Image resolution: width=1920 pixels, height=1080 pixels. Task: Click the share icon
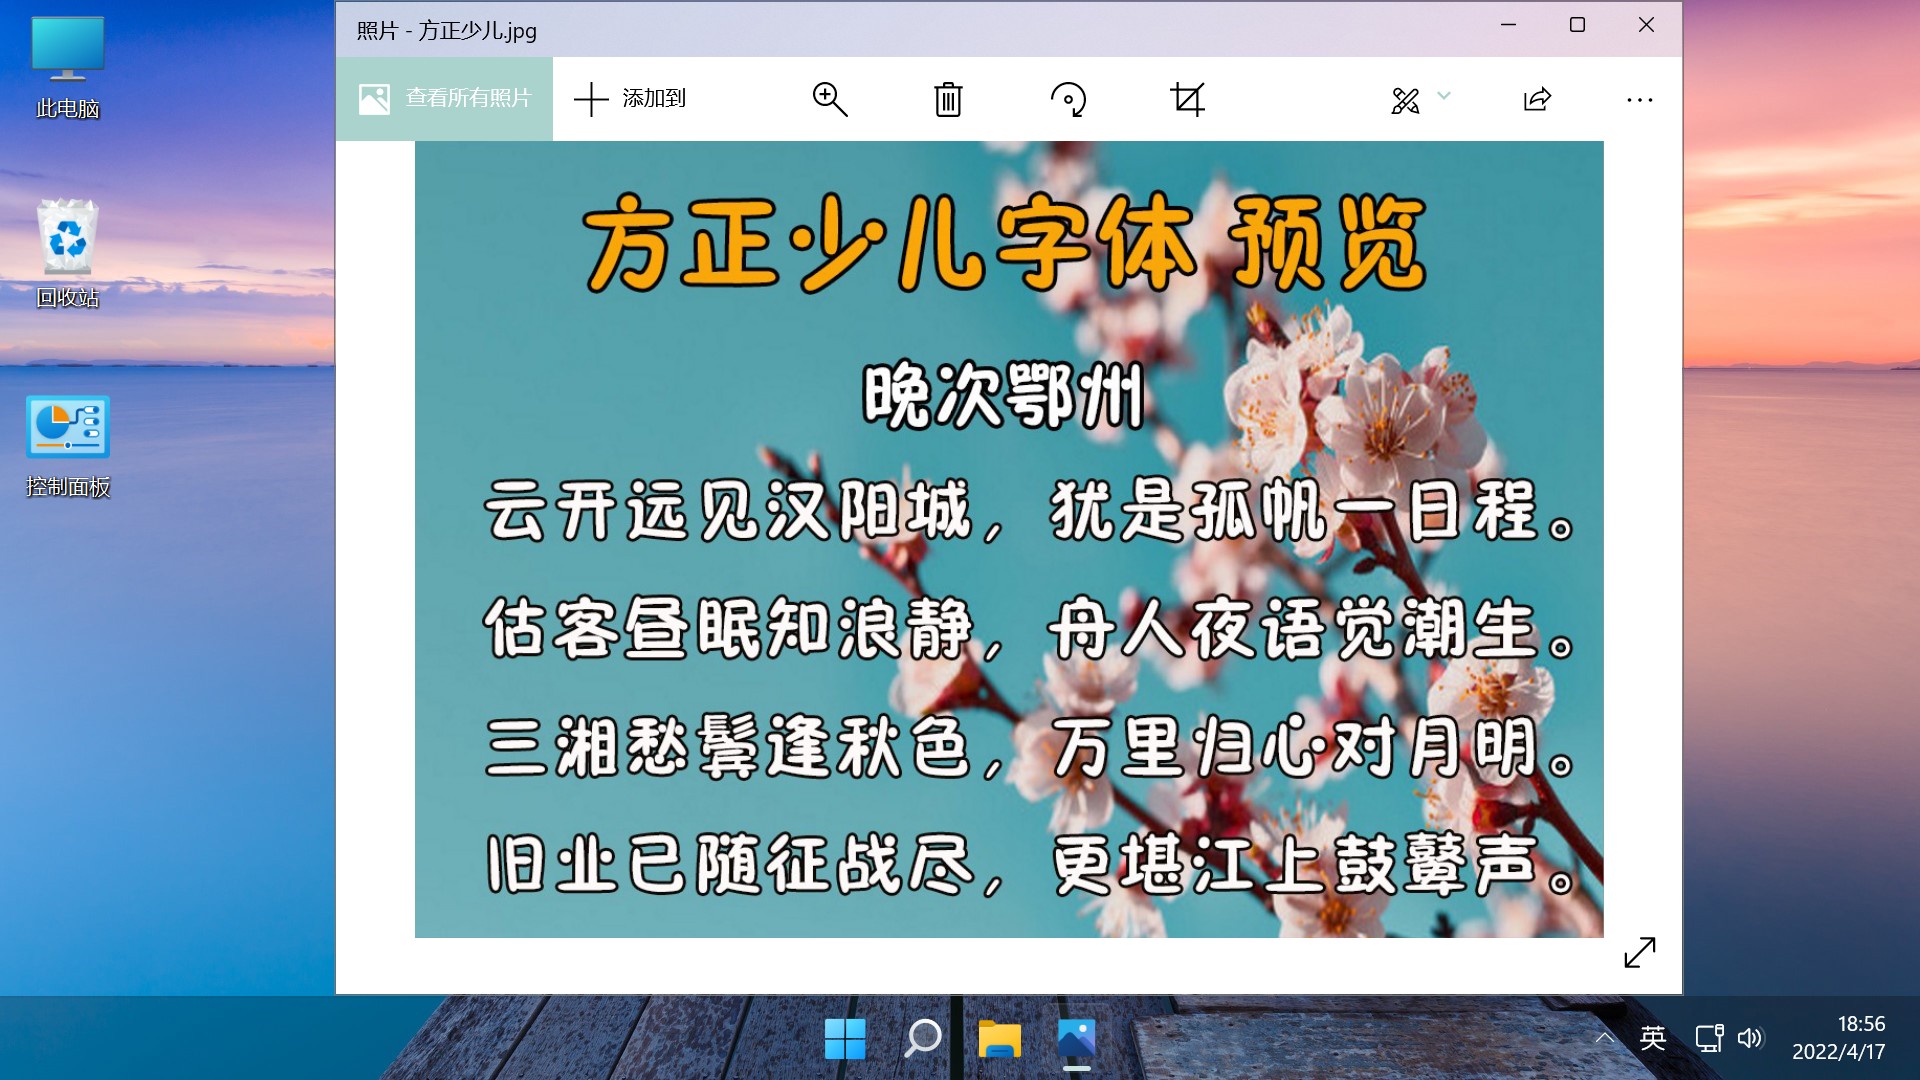click(1537, 99)
